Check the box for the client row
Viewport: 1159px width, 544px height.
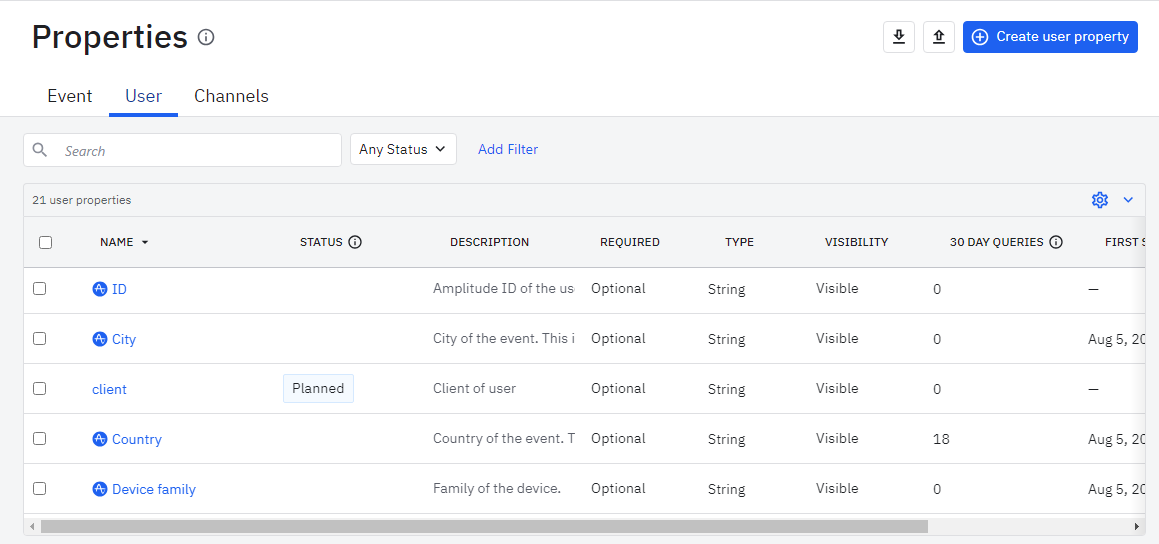coord(40,388)
